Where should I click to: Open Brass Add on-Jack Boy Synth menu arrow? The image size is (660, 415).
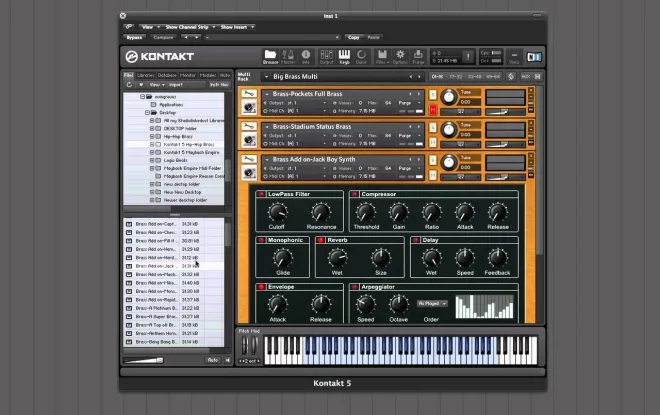click(267, 160)
